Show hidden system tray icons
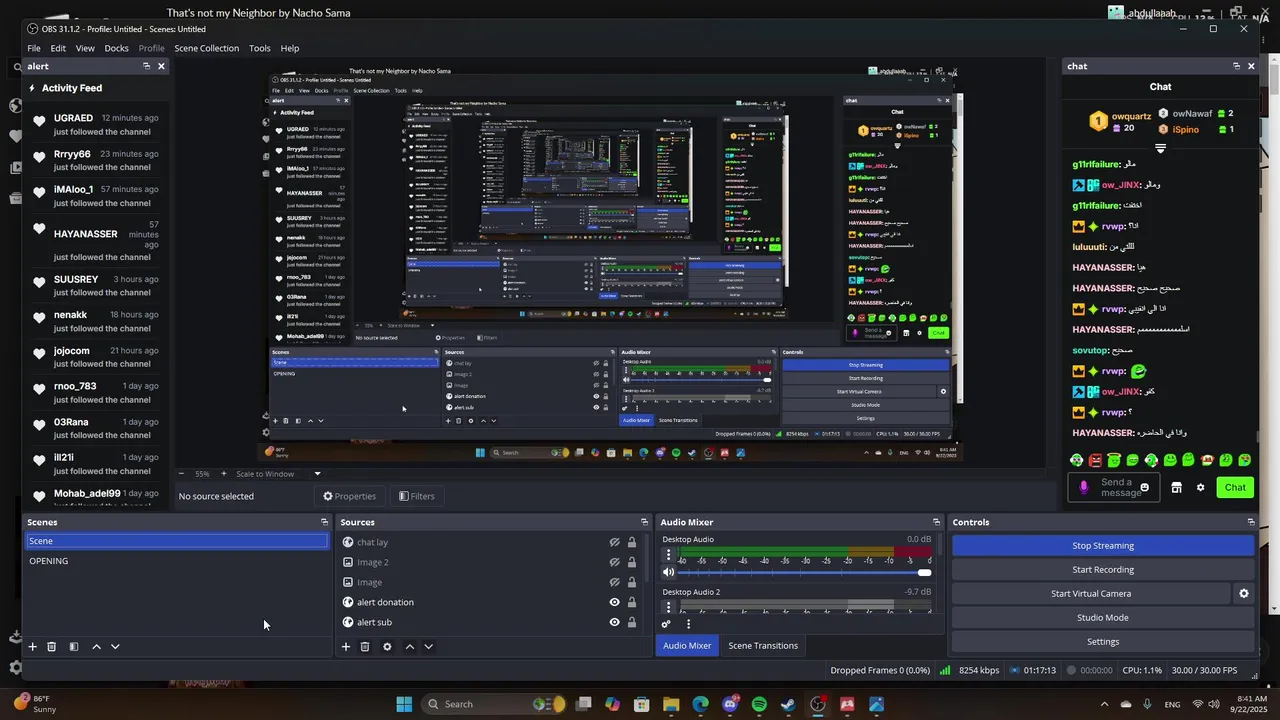 click(x=1104, y=704)
